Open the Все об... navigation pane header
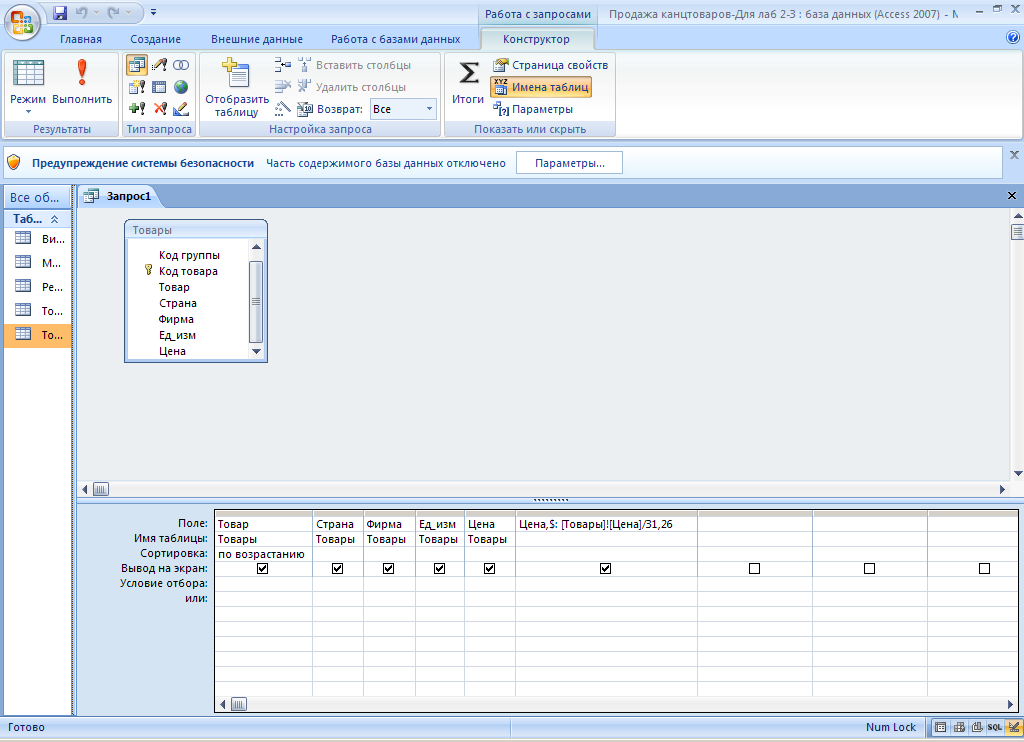Image resolution: width=1024 pixels, height=742 pixels. [x=37, y=197]
